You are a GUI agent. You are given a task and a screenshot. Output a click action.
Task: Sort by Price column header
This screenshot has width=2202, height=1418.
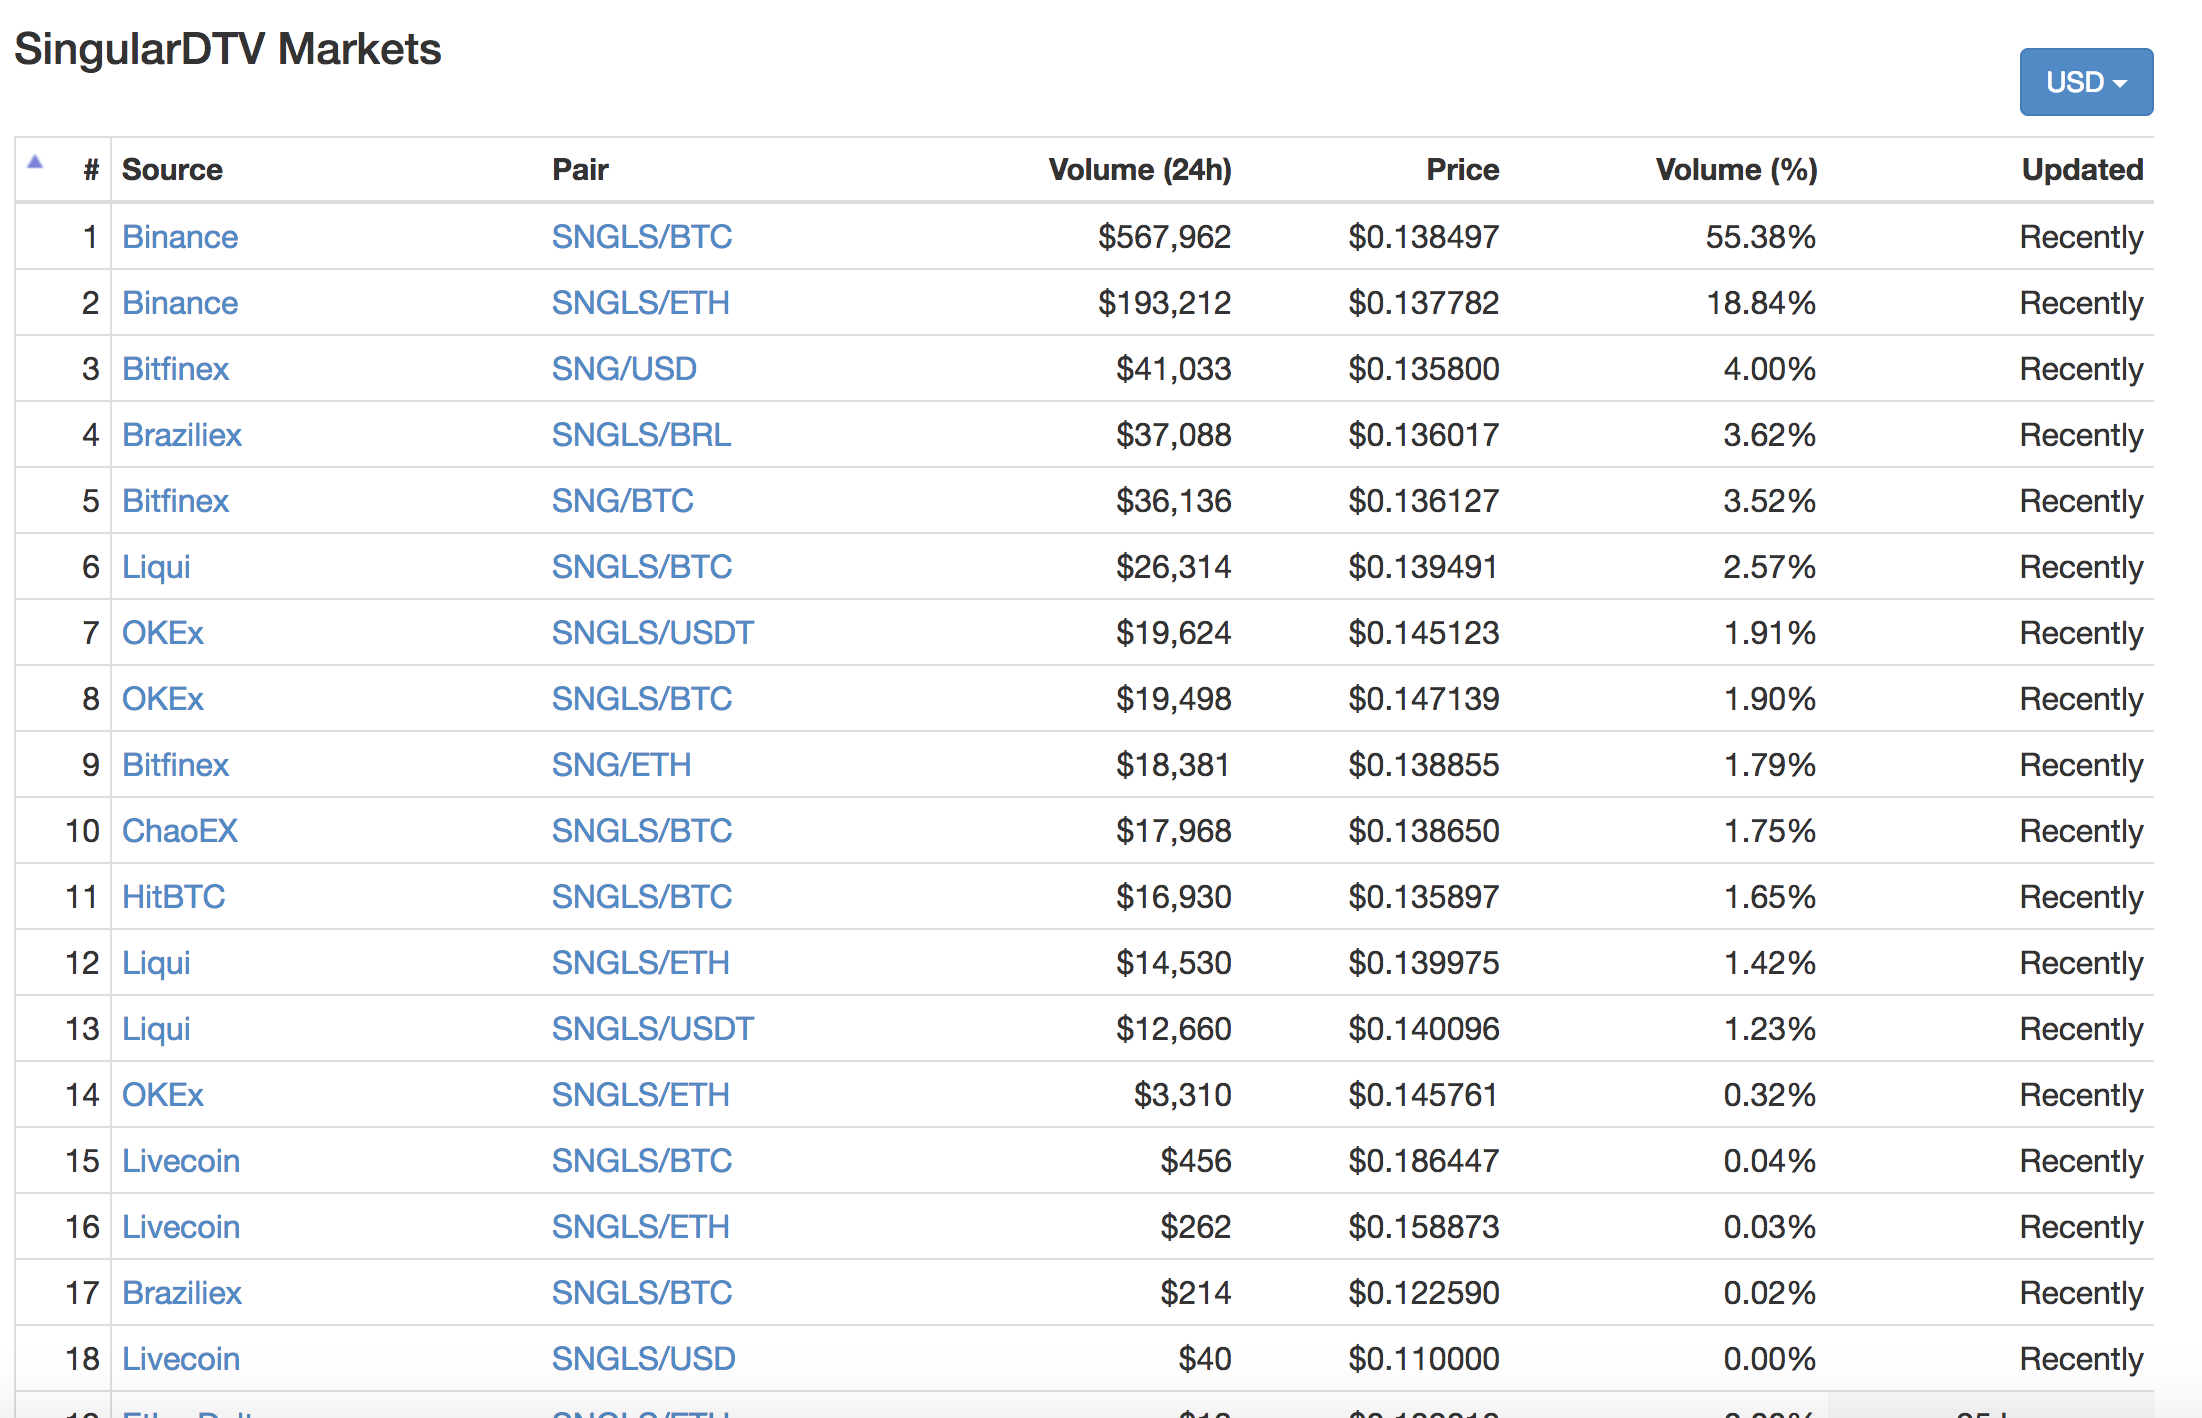click(x=1462, y=169)
